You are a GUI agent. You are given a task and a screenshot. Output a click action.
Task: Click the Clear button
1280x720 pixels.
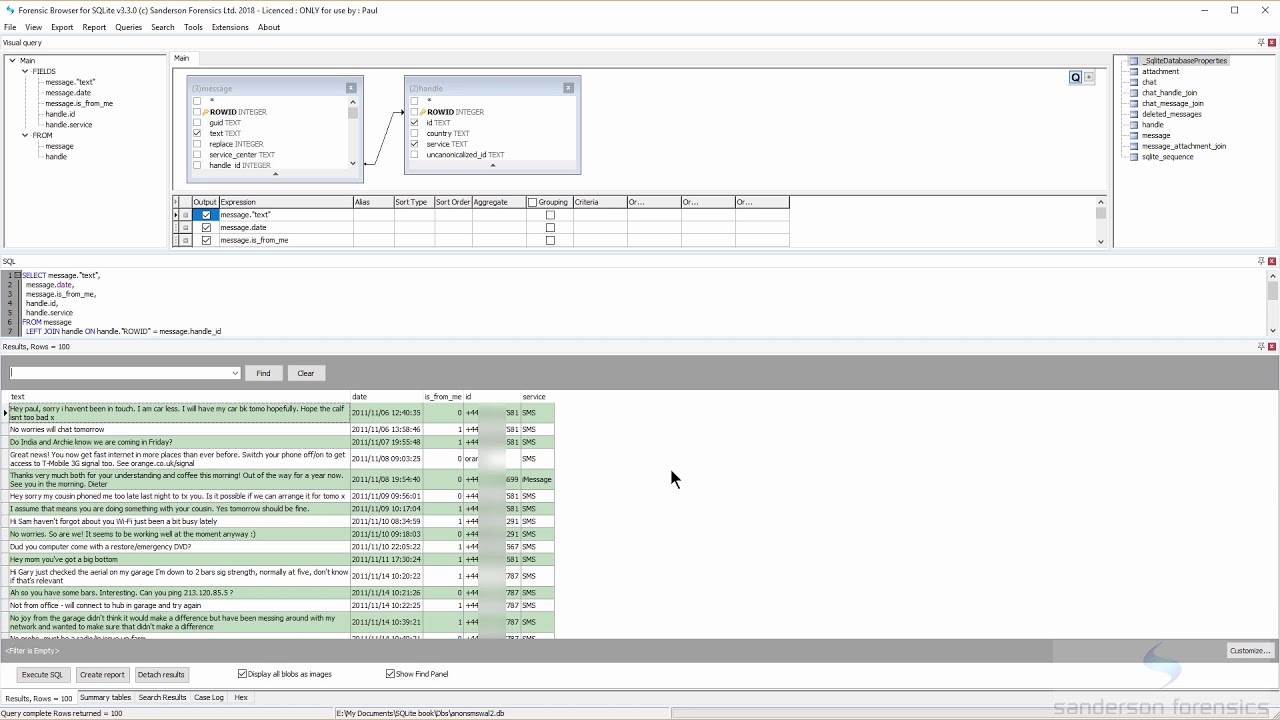(x=306, y=373)
